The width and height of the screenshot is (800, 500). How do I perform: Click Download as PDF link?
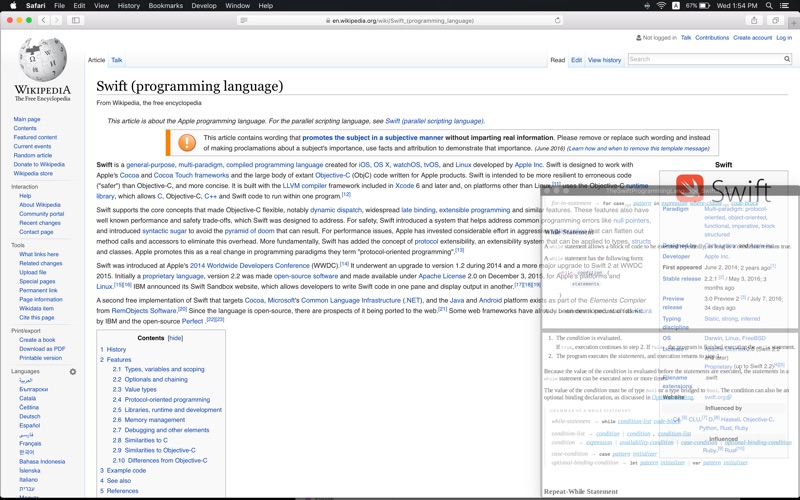[x=42, y=349]
